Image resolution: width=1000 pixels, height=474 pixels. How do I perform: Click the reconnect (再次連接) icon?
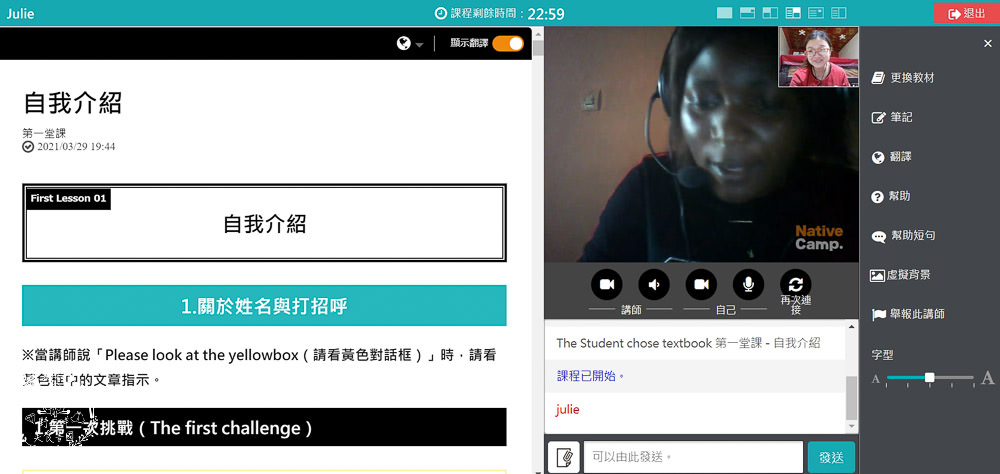click(795, 284)
